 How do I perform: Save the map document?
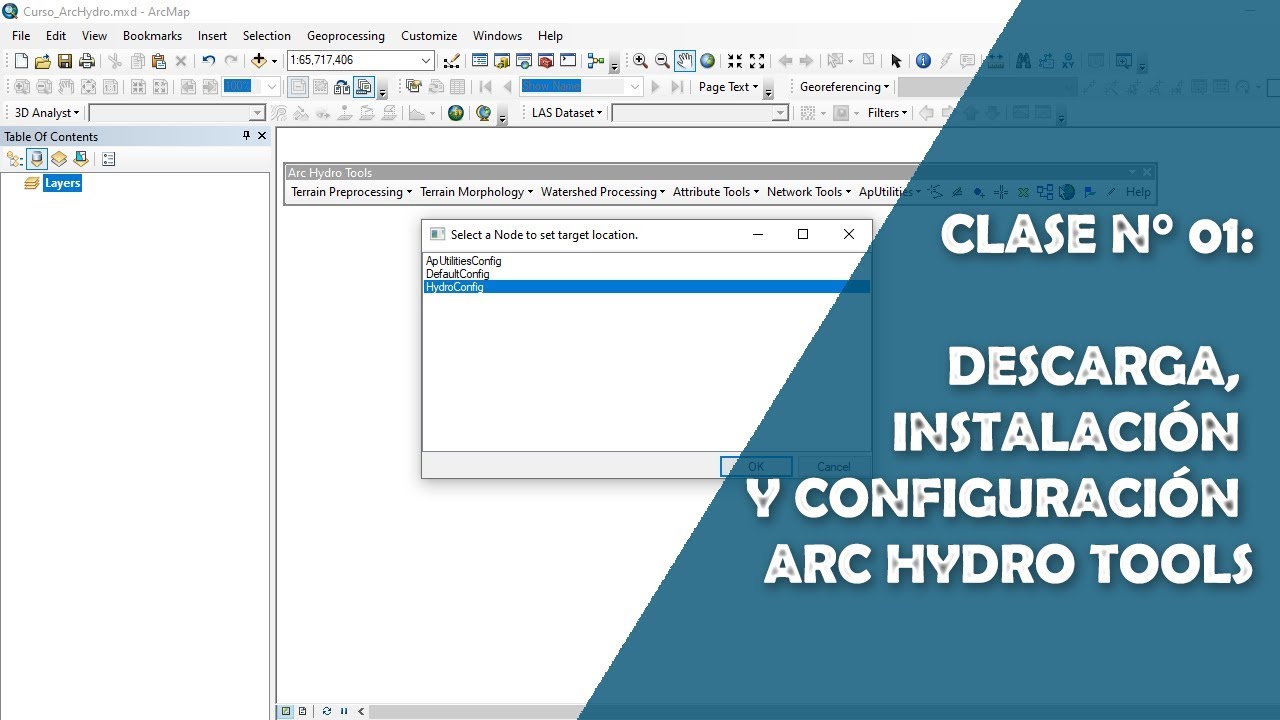coord(64,61)
